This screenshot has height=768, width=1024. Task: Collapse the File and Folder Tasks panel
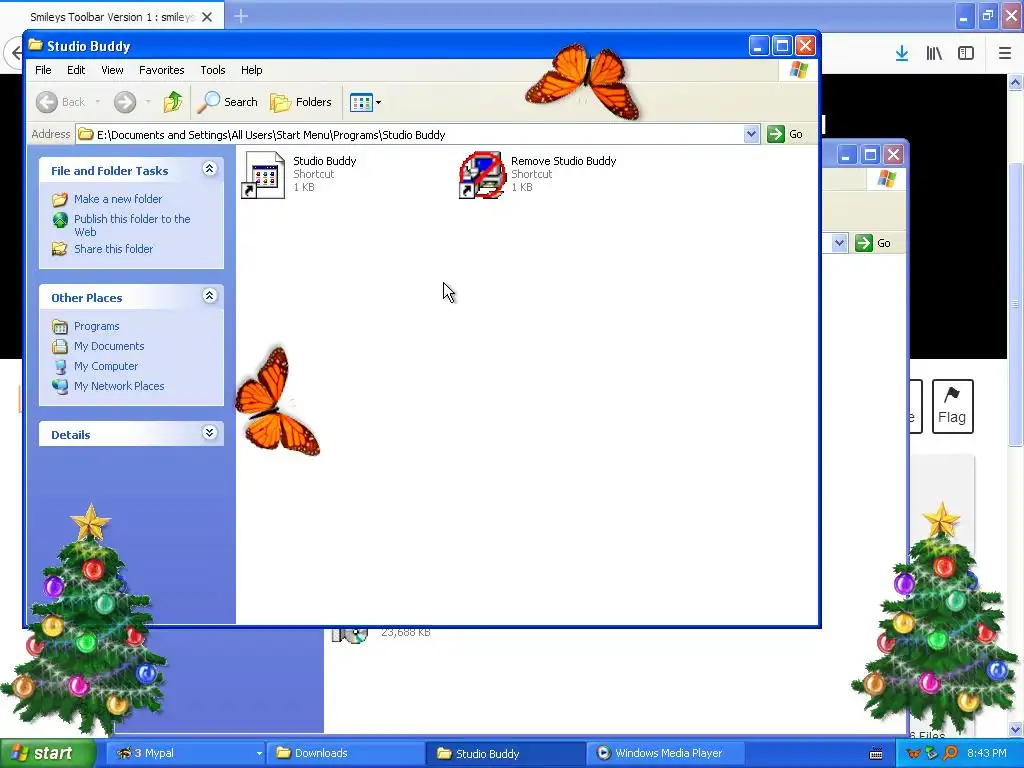pos(209,169)
